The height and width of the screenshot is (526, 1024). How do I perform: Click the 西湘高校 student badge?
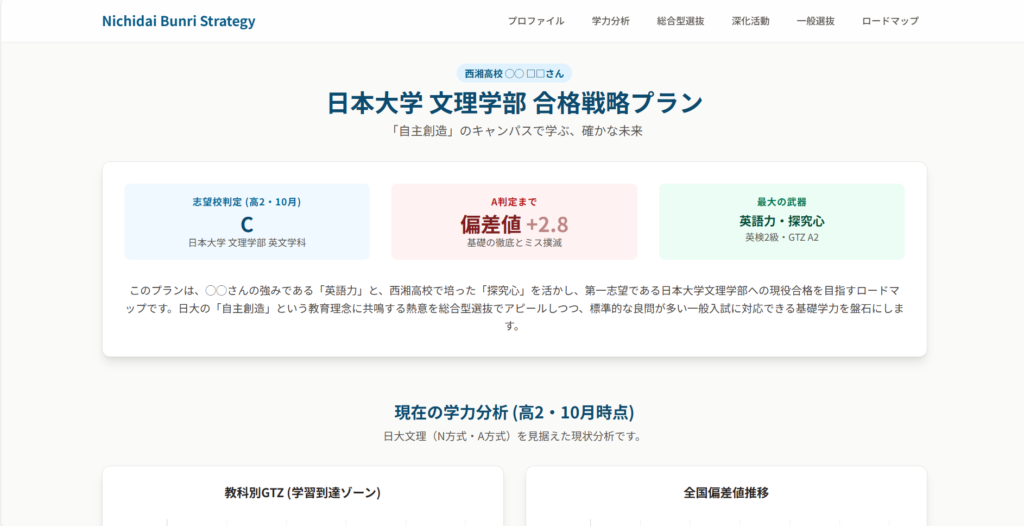(514, 73)
